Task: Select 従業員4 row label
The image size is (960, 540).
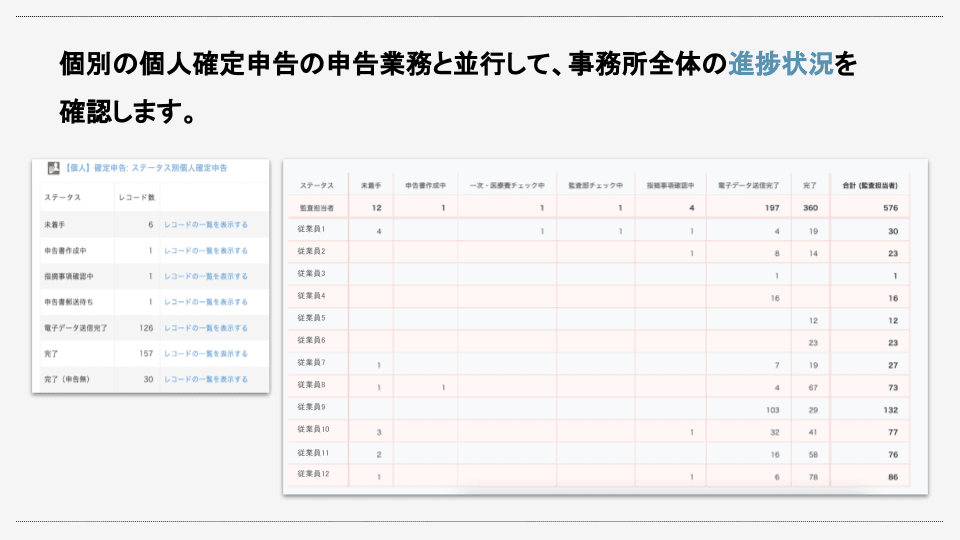Action: point(312,296)
